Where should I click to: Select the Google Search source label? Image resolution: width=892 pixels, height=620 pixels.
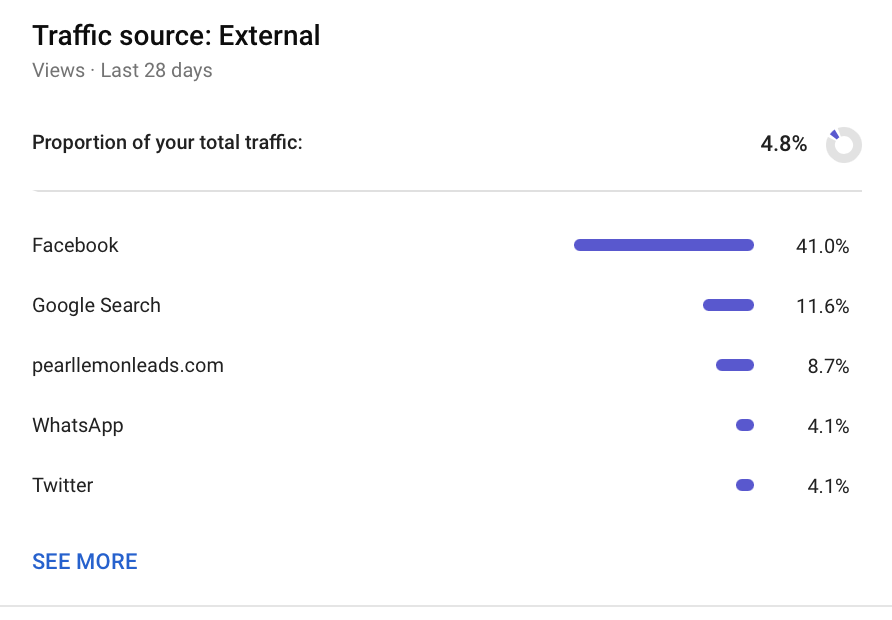pyautogui.click(x=96, y=305)
